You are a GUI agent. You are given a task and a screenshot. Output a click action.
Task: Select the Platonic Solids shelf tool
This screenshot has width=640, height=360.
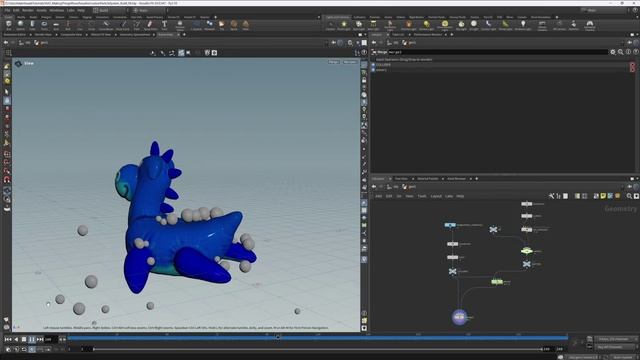[x=180, y=25]
